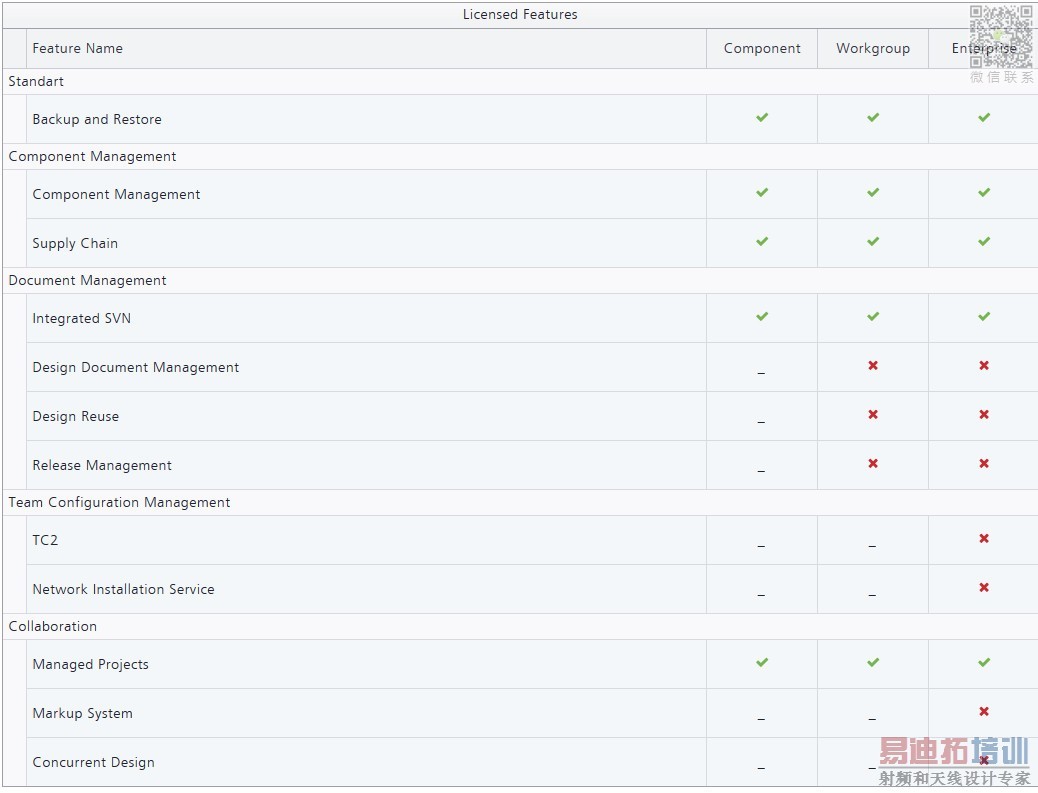
Task: Collapse the Document Management group row
Action: pyautogui.click(x=87, y=280)
